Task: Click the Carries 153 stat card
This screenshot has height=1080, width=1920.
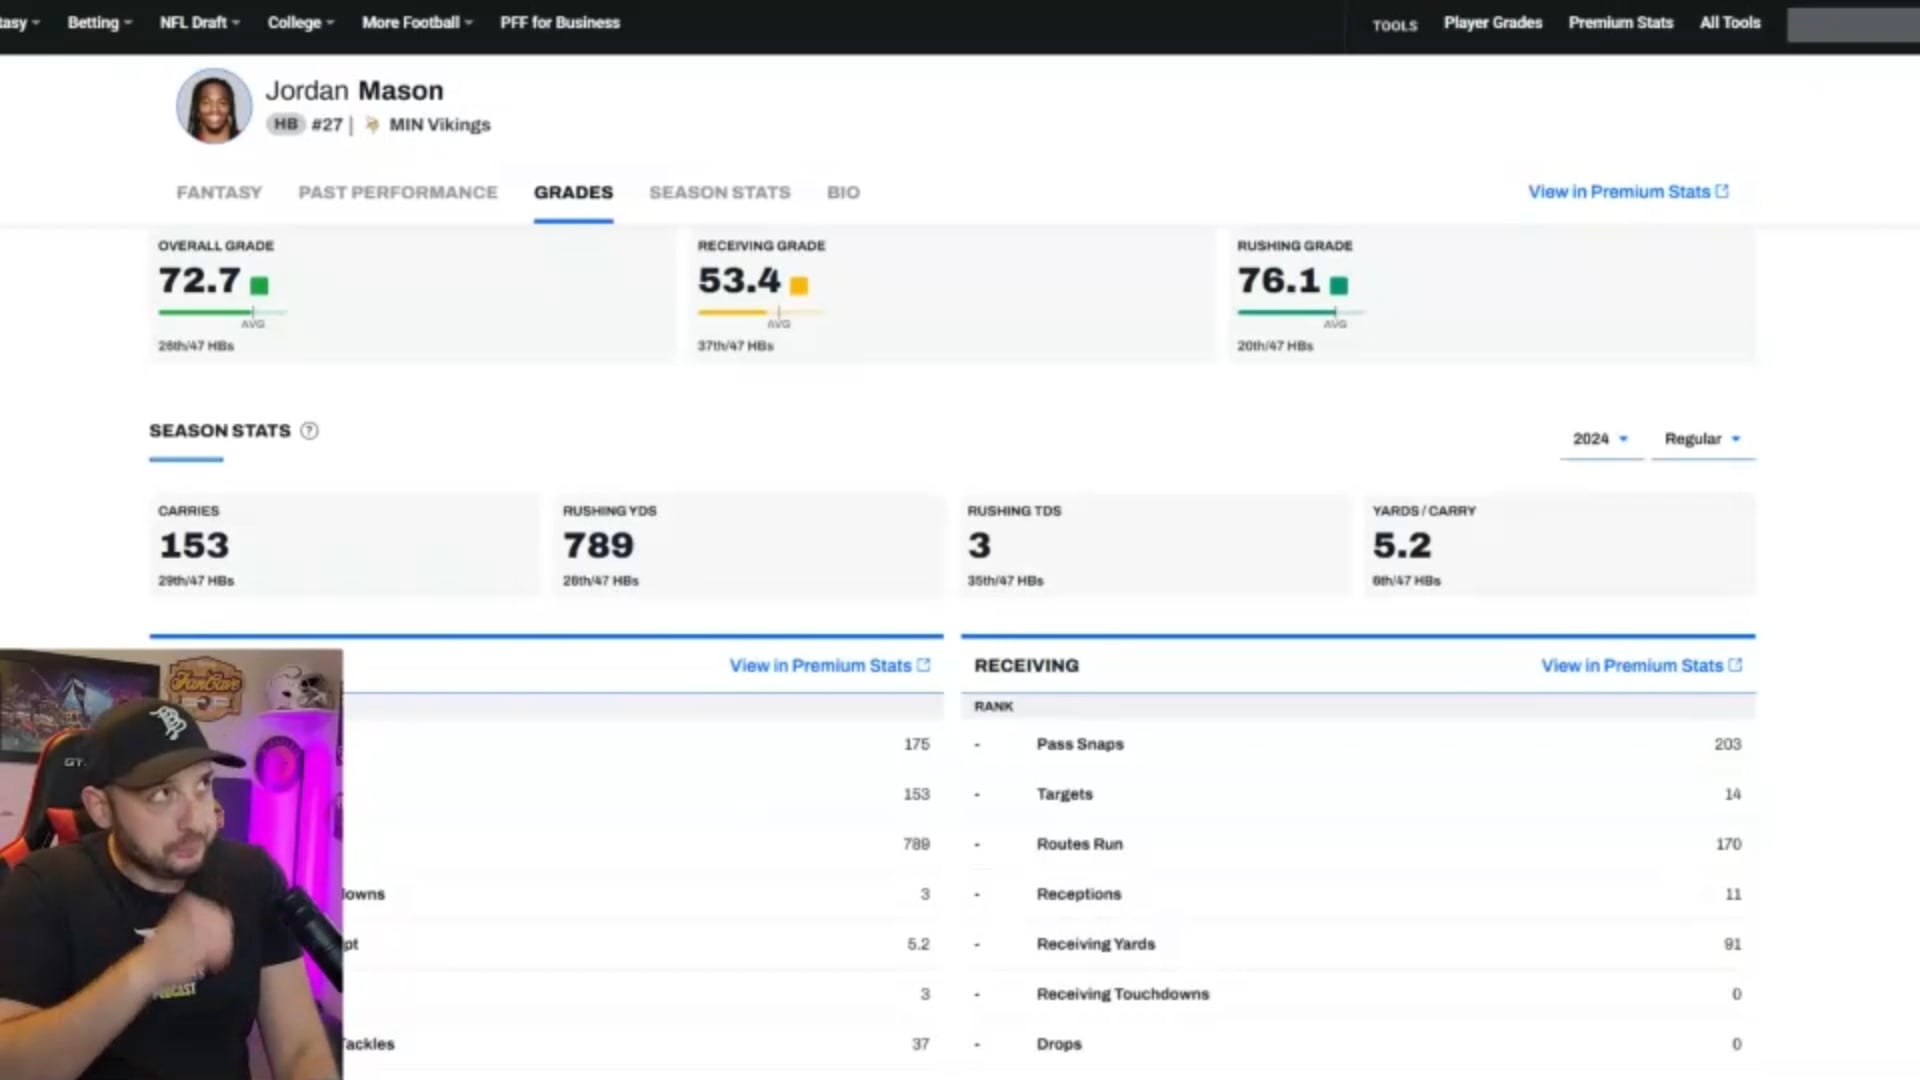Action: tap(344, 545)
